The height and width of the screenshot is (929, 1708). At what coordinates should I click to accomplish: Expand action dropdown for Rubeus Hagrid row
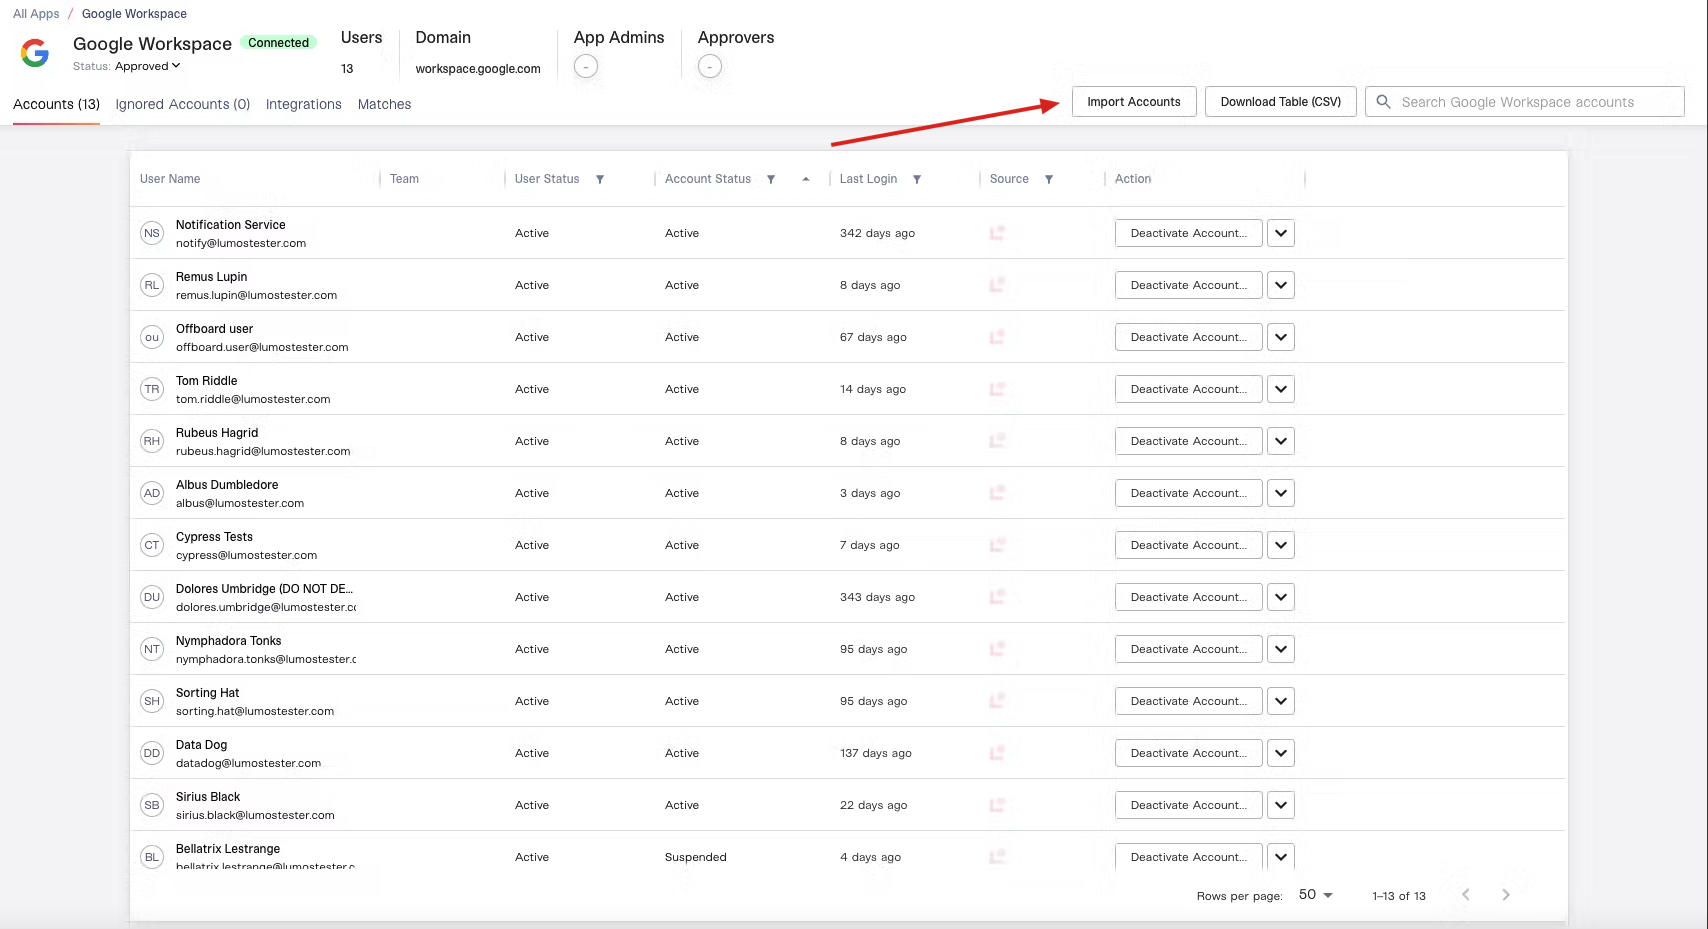click(1281, 441)
